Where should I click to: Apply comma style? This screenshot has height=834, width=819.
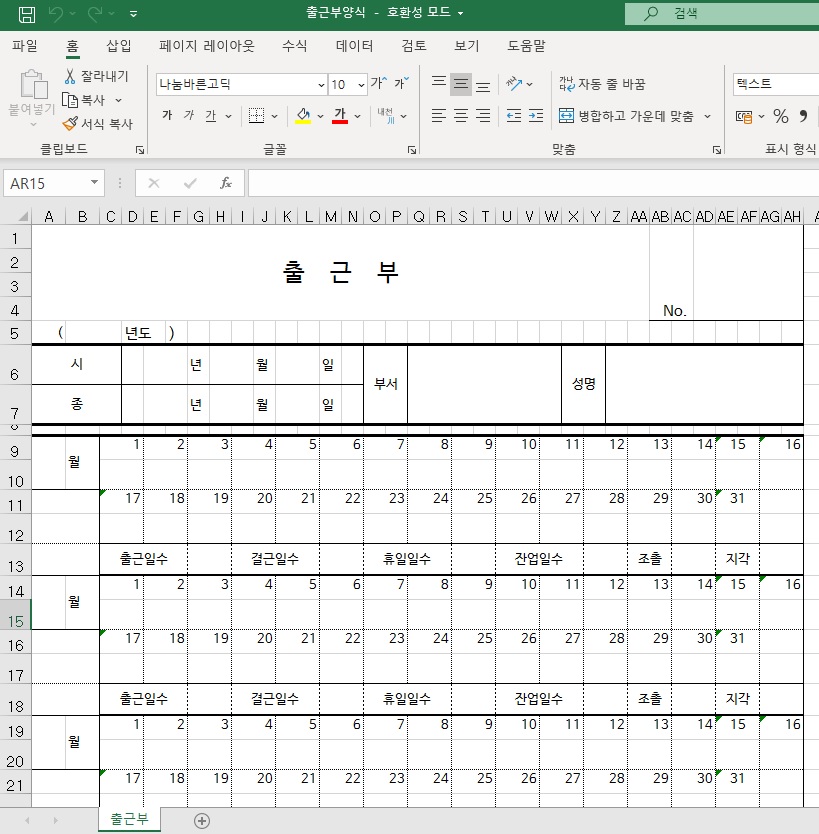(x=804, y=116)
